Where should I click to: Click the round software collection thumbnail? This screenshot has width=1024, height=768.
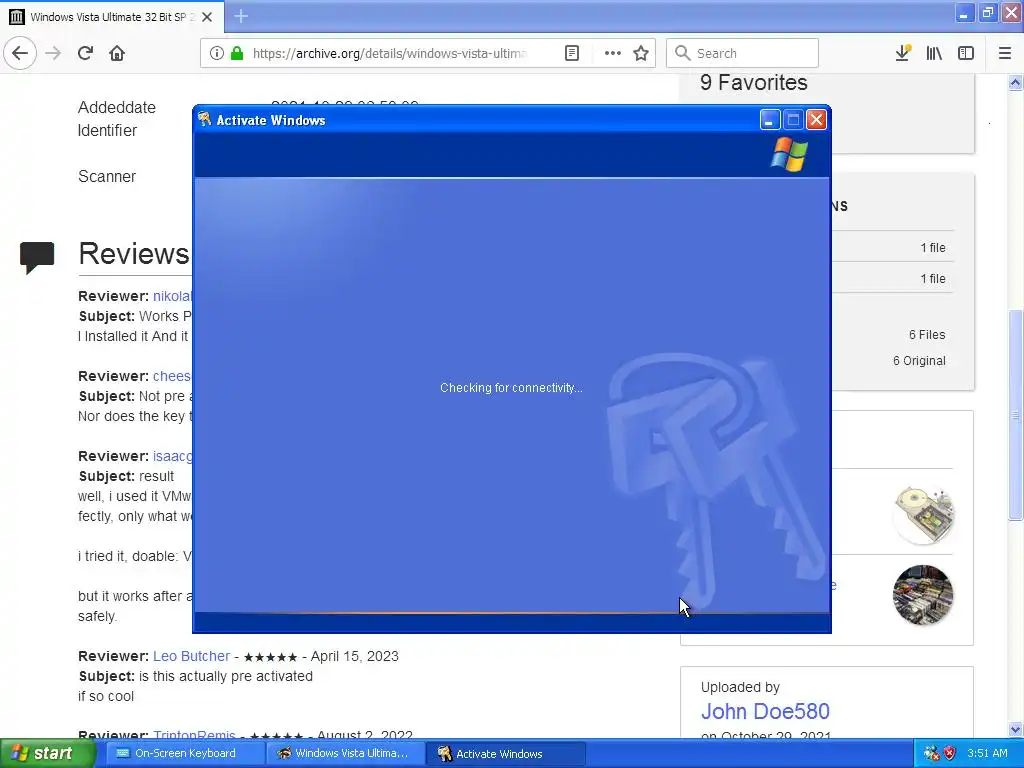click(x=923, y=595)
